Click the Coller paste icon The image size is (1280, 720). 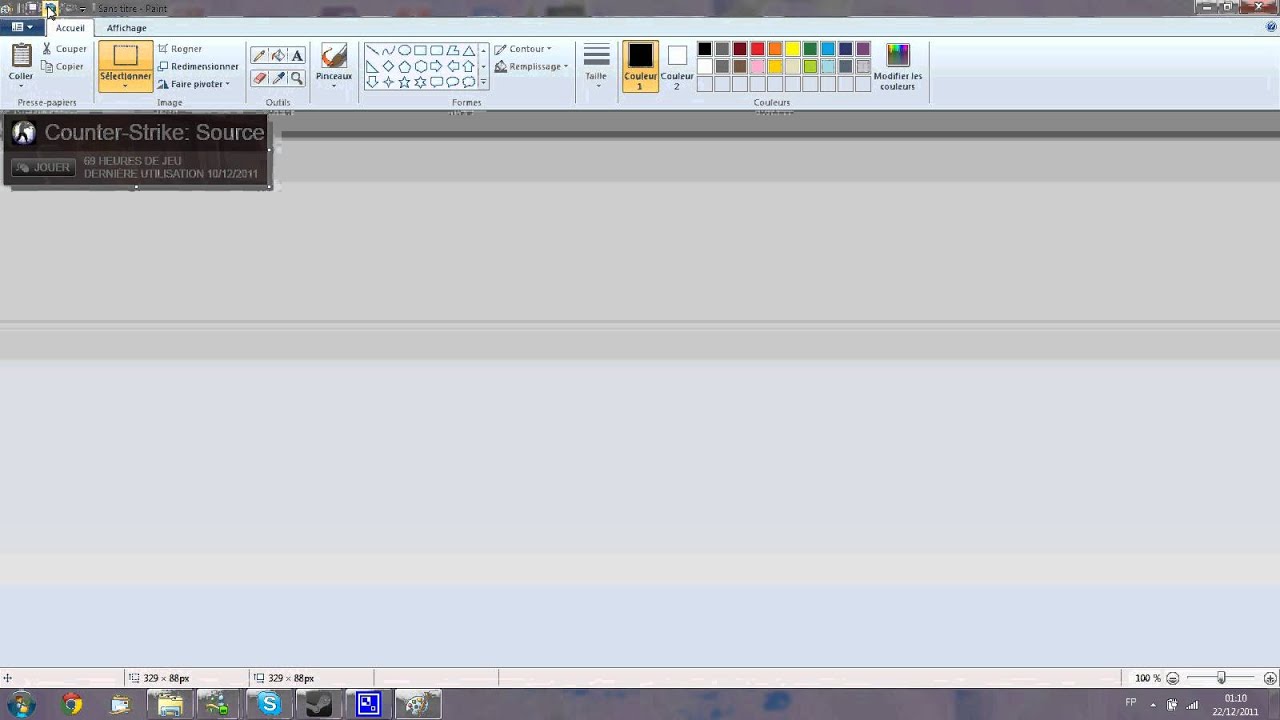click(x=21, y=56)
